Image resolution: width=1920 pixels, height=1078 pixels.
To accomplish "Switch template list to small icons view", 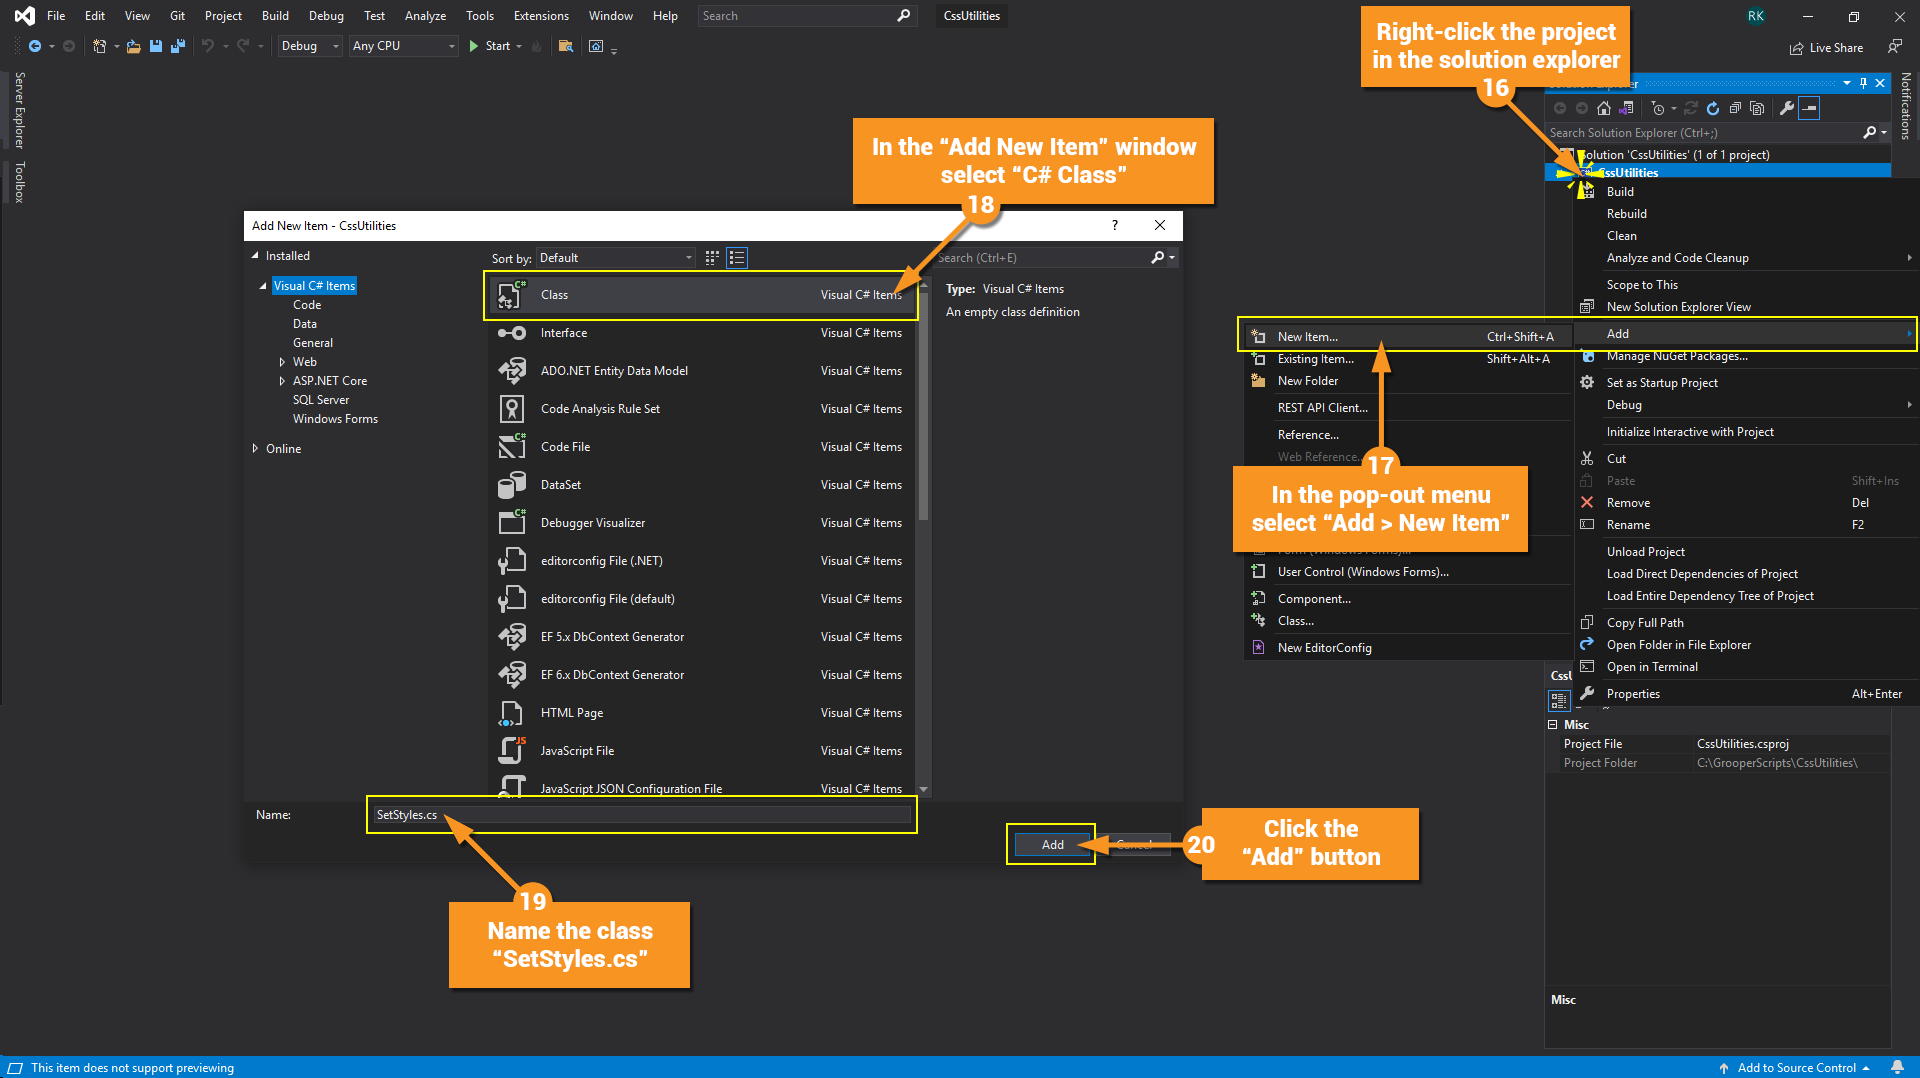I will [712, 258].
